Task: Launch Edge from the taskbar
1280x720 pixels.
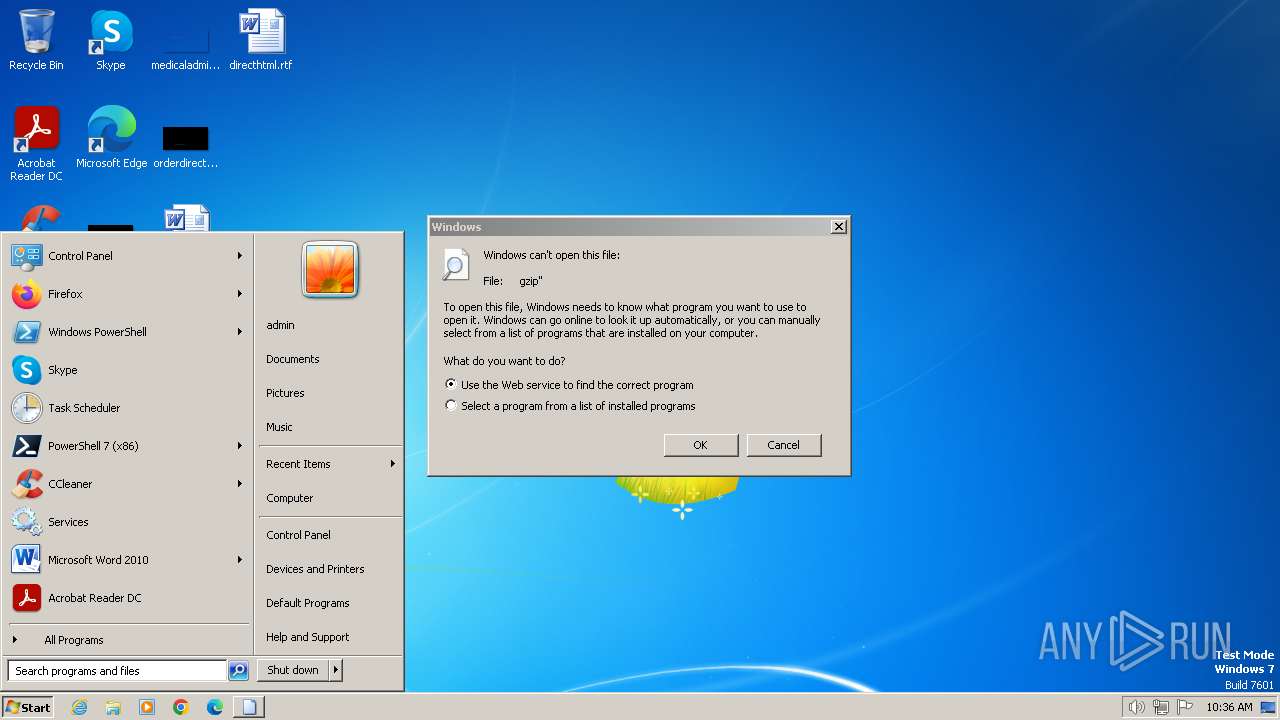Action: (215, 707)
